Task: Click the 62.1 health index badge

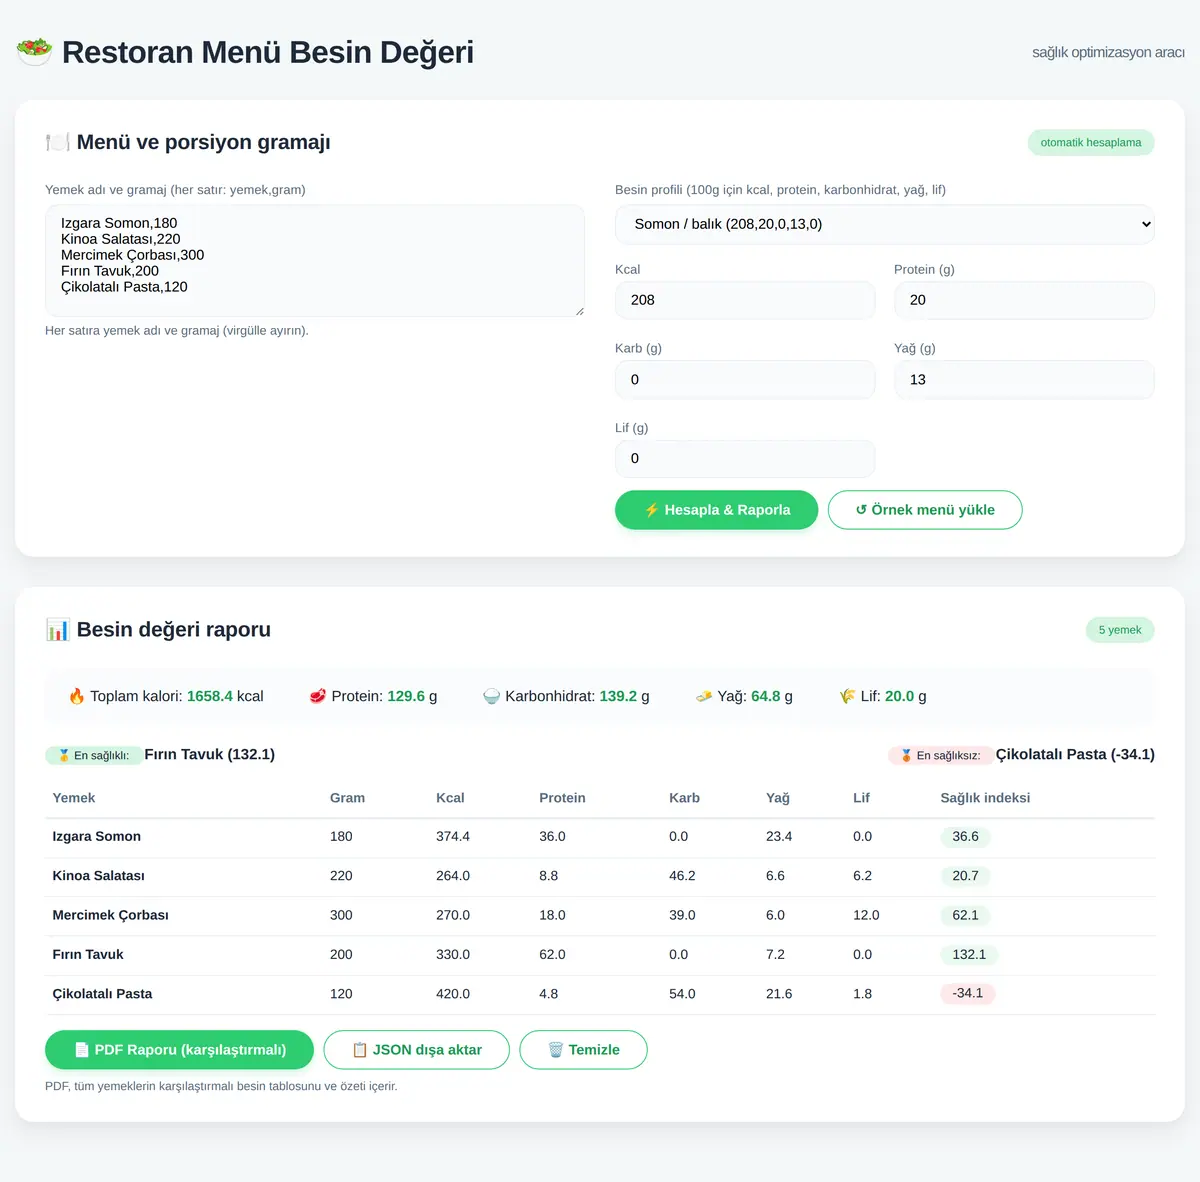Action: [x=965, y=915]
